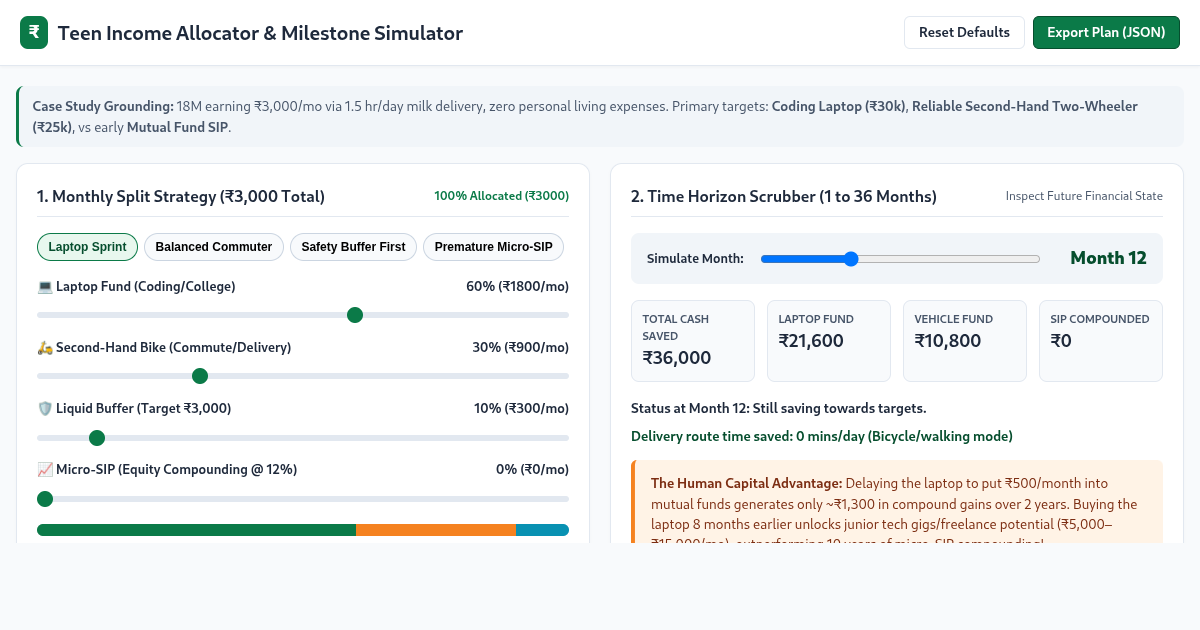
Task: Click the shield emoji beside Liquid Buffer
Action: 45,409
